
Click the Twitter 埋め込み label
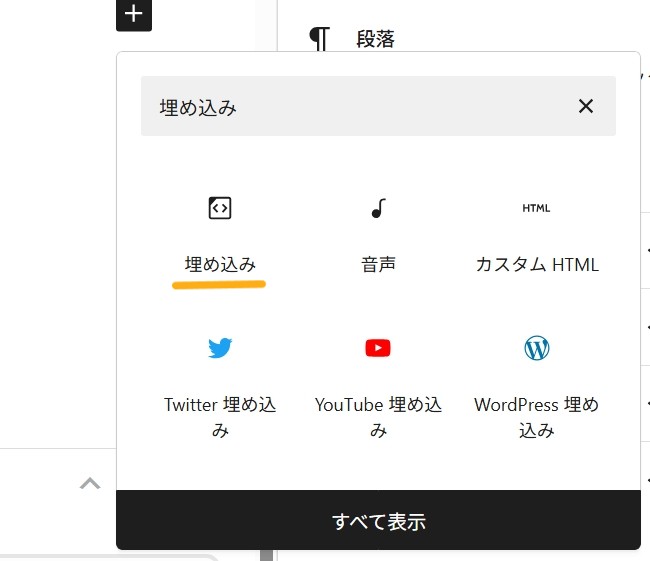[220, 417]
